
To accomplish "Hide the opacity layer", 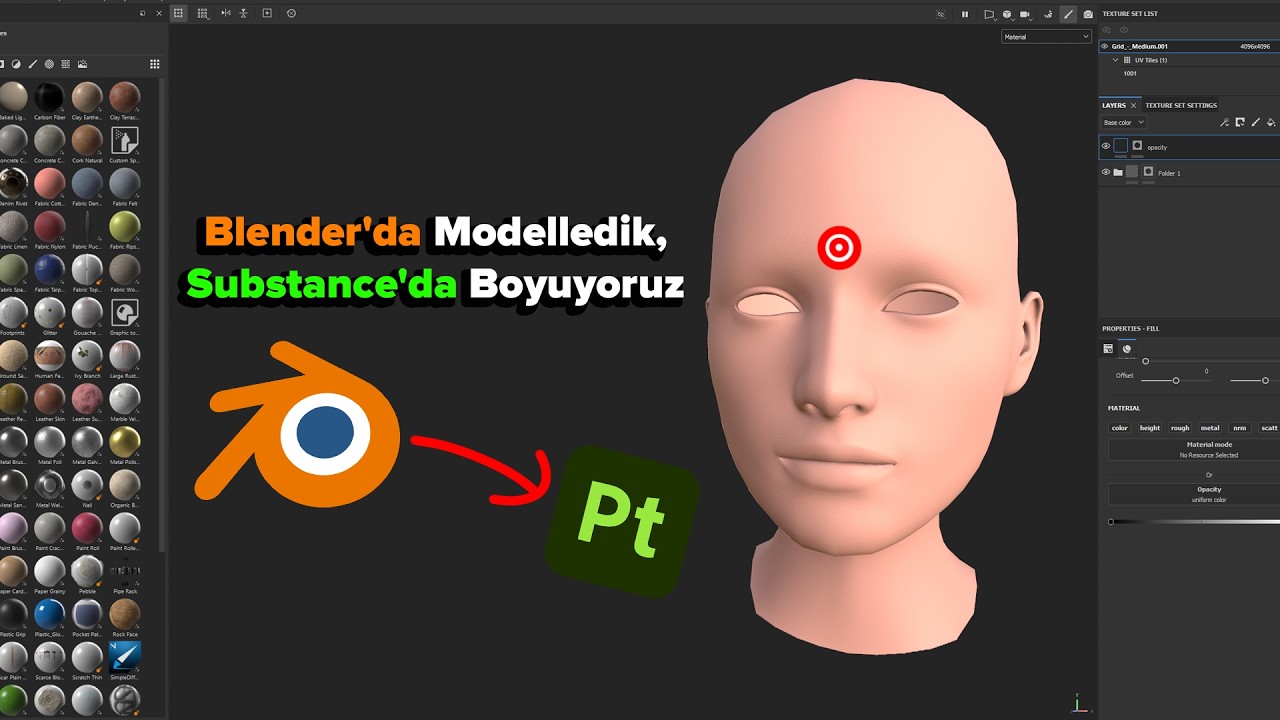I will click(x=1106, y=146).
